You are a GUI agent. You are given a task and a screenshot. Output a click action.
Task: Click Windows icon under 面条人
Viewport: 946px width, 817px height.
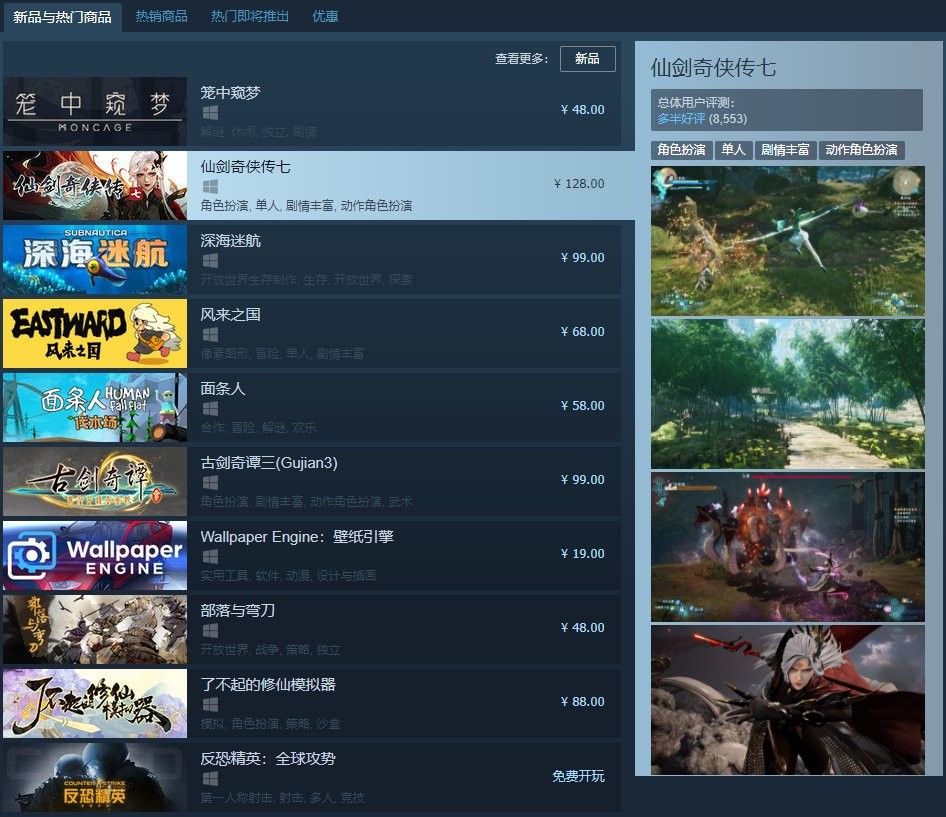pos(210,408)
